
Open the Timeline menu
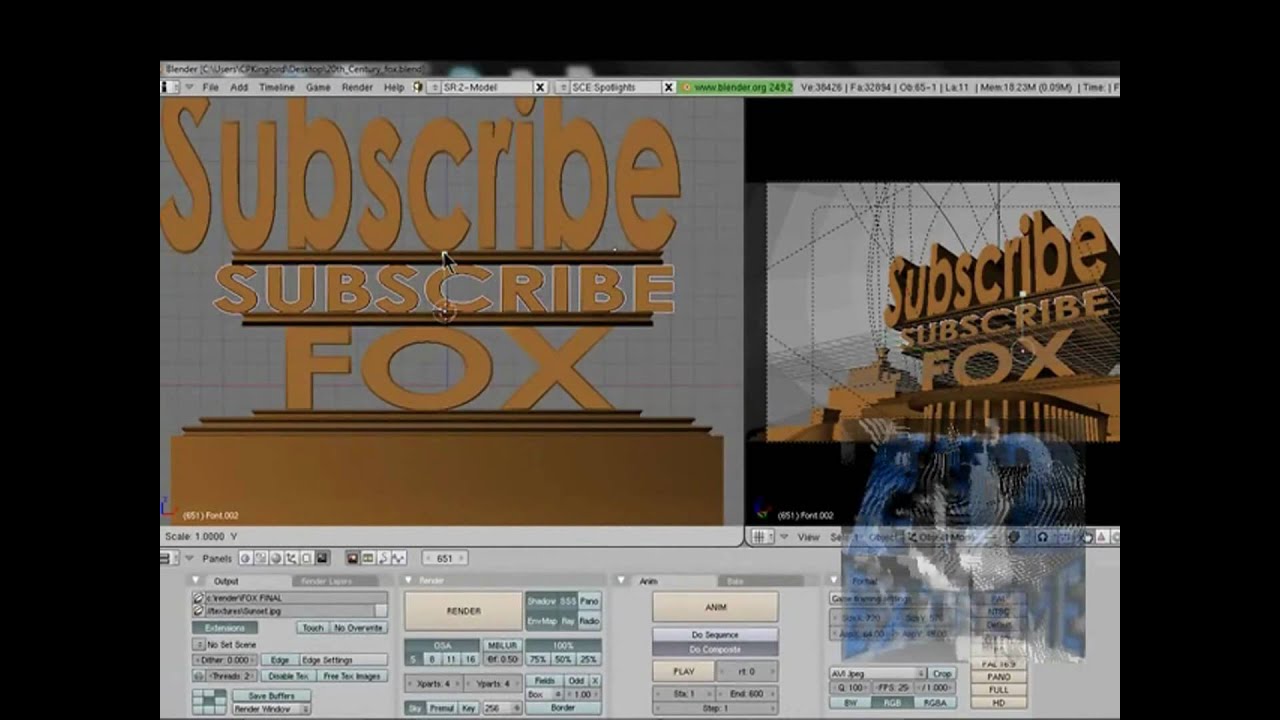pos(277,88)
